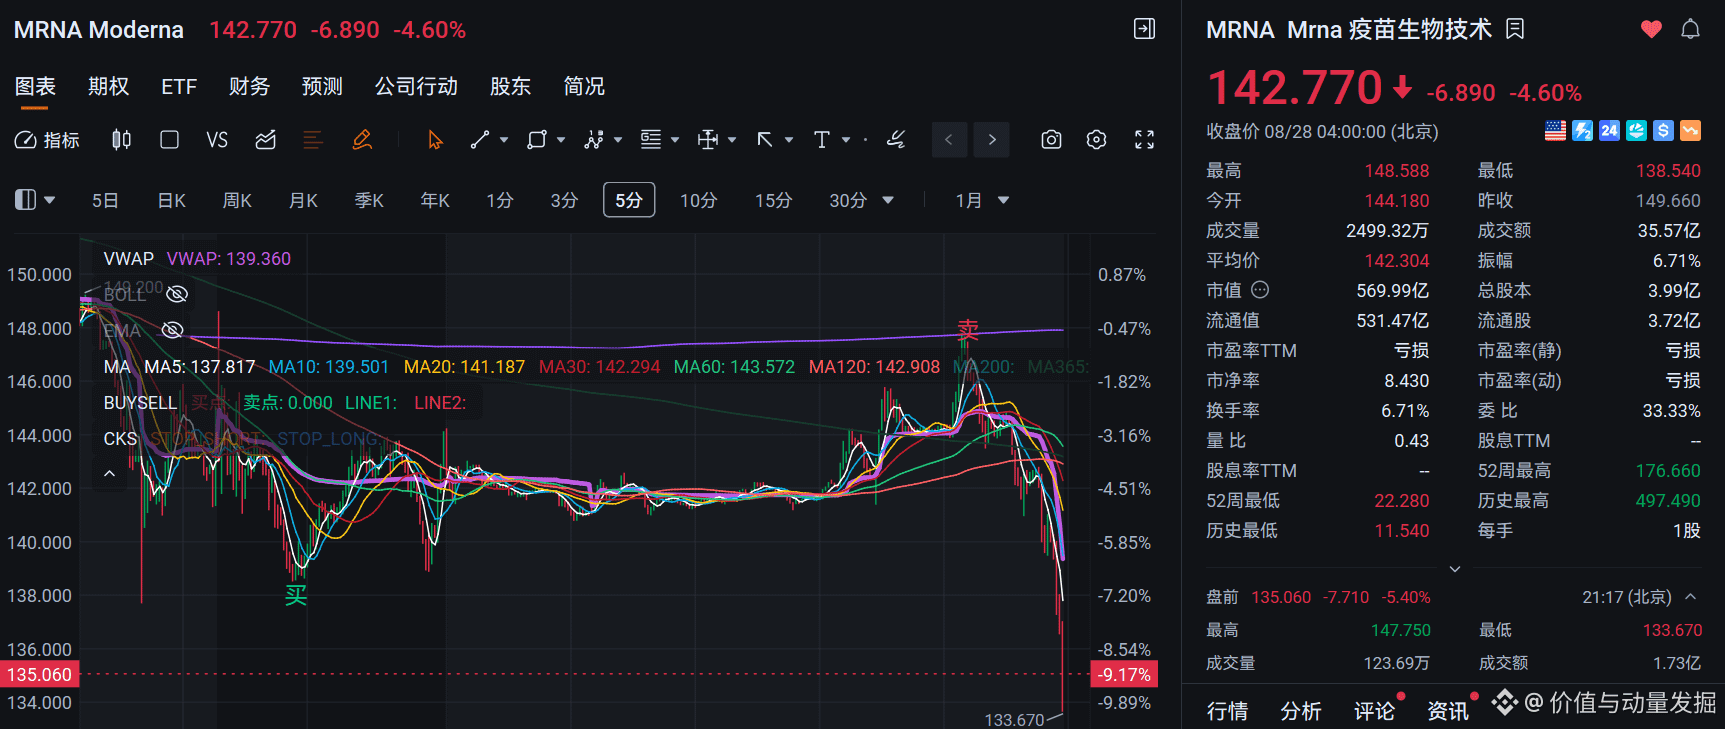Open the text tool dropdown arrow
The width and height of the screenshot is (1725, 729).
point(846,140)
